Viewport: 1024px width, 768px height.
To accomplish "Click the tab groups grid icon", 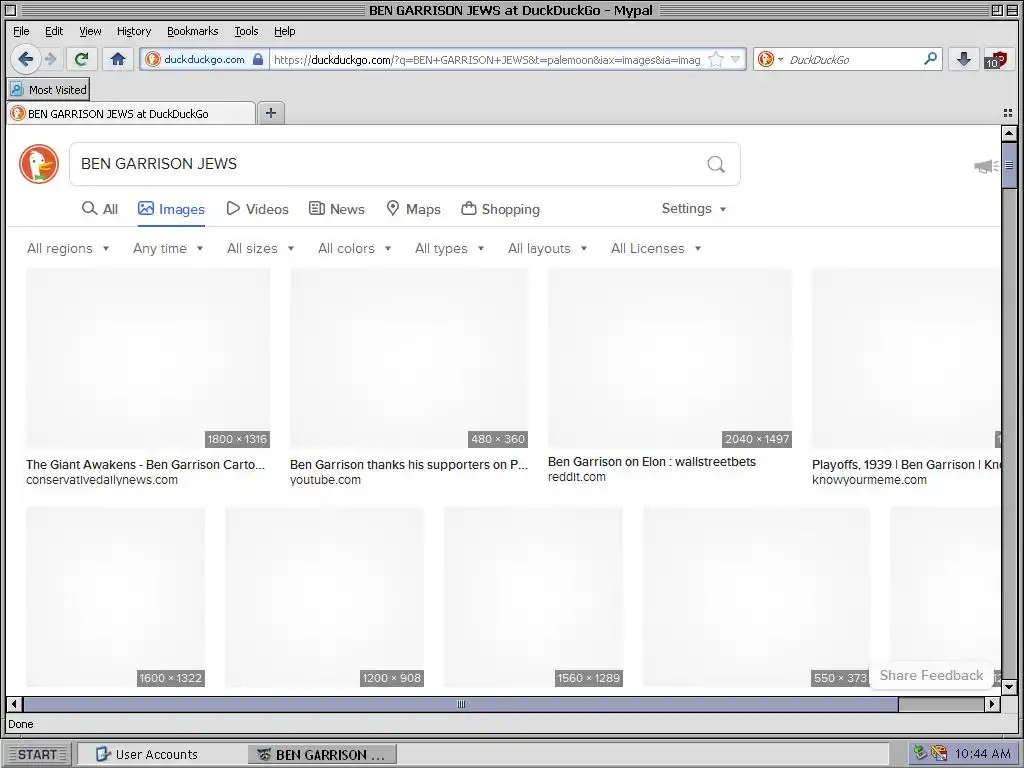I will (x=1008, y=113).
